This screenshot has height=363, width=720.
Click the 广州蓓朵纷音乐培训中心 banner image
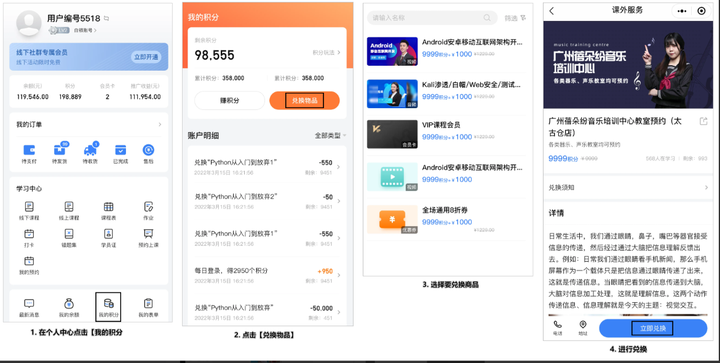coord(628,65)
